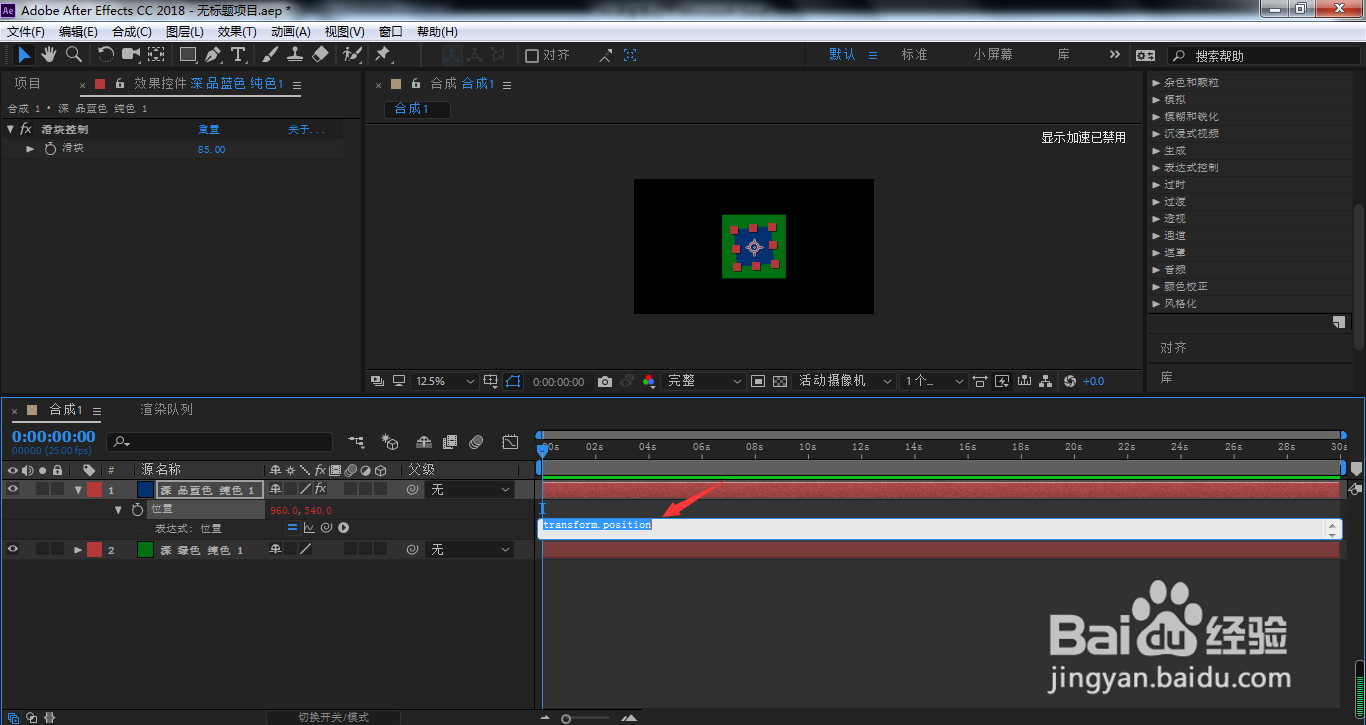This screenshot has height=725, width=1366.
Task: Select the Zoom magnifier tool
Action: click(74, 55)
